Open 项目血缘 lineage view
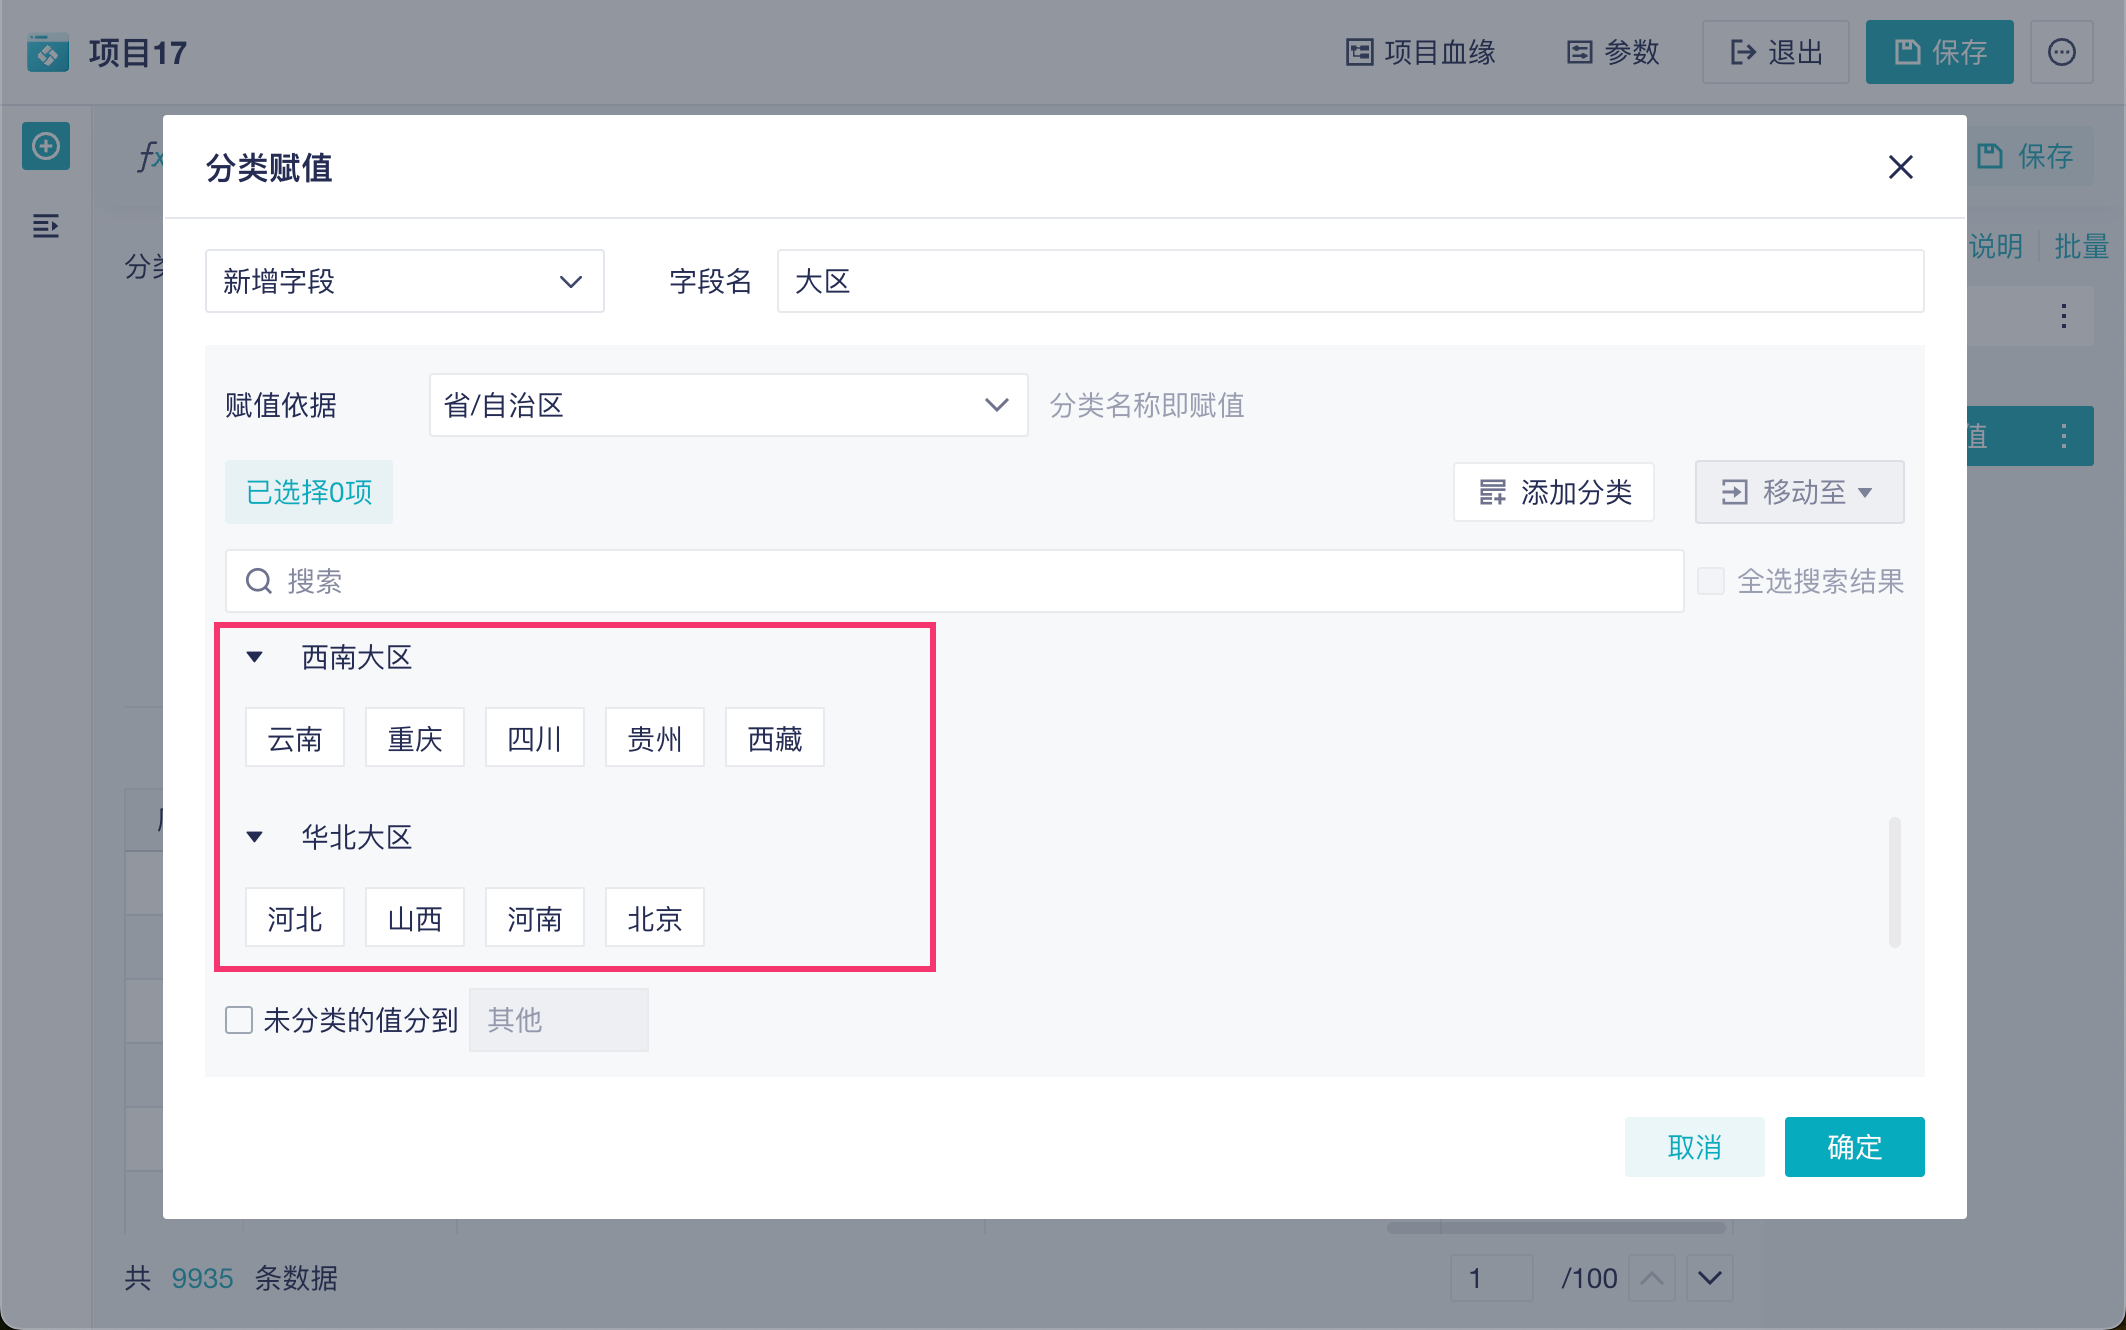This screenshot has width=2126, height=1330. 1420,52
